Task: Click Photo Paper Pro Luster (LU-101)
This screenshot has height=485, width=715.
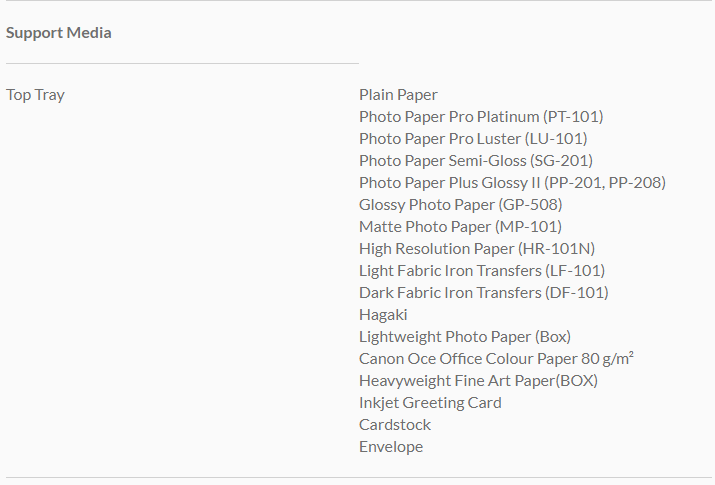Action: 473,139
